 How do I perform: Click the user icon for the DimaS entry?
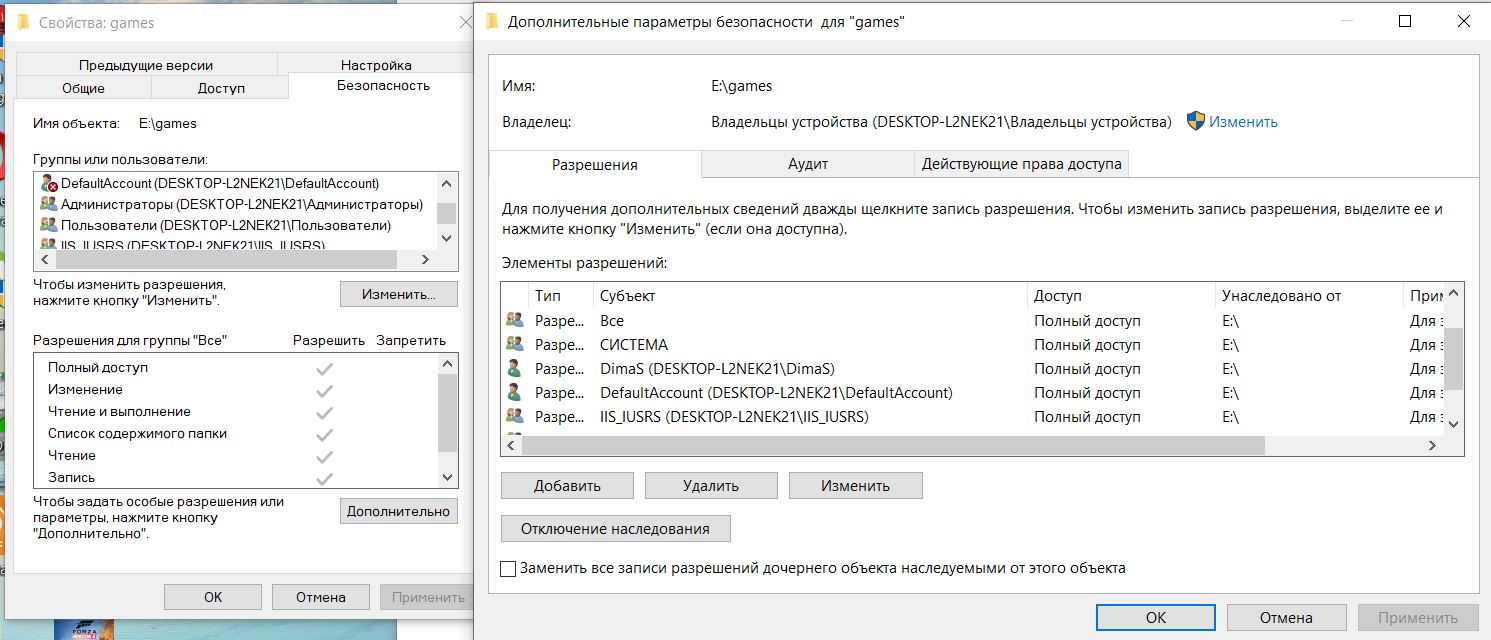(x=515, y=369)
